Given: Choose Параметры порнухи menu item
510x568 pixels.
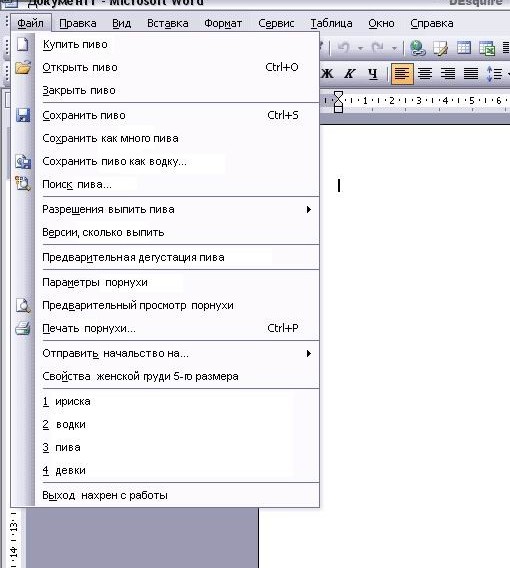Looking at the screenshot, I should click(177, 282).
